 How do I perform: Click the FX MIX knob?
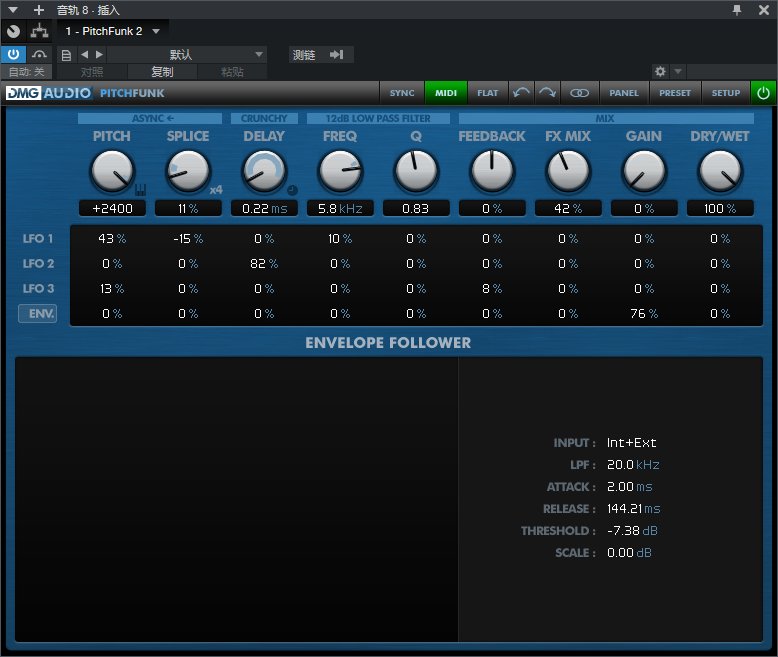click(x=568, y=171)
